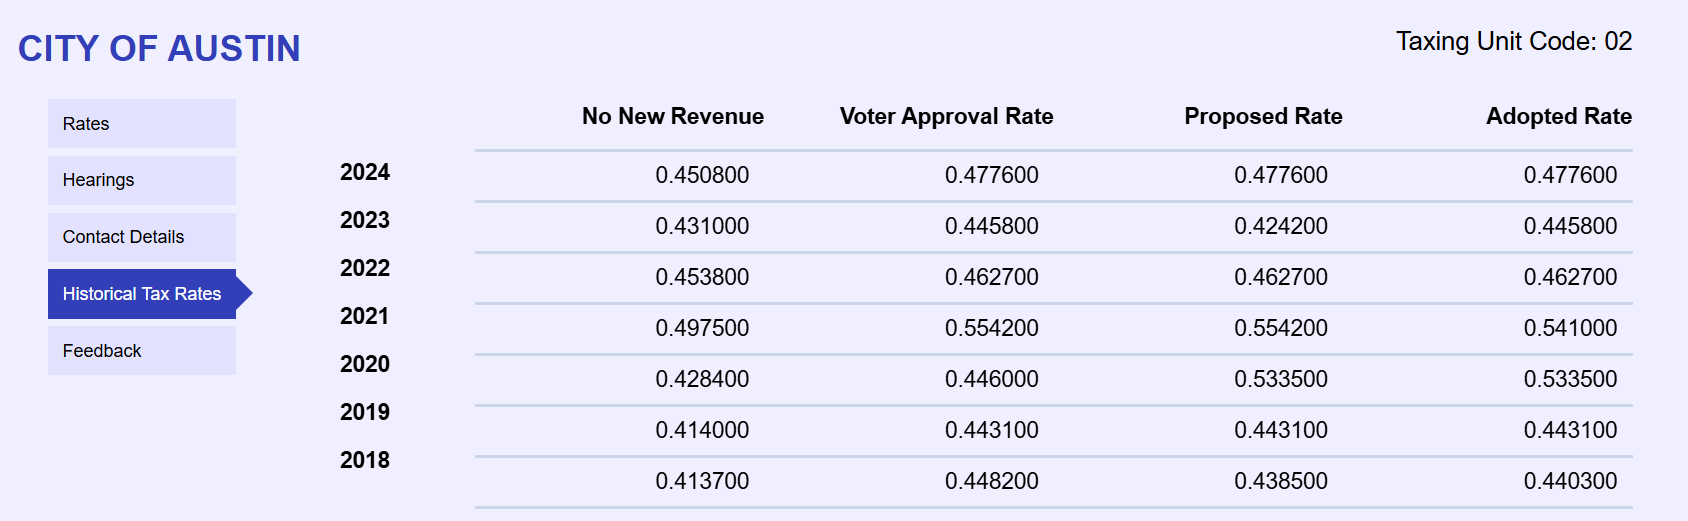1688x521 pixels.
Task: Click the 2019 no new revenue value 0.414000
Action: [x=702, y=430]
